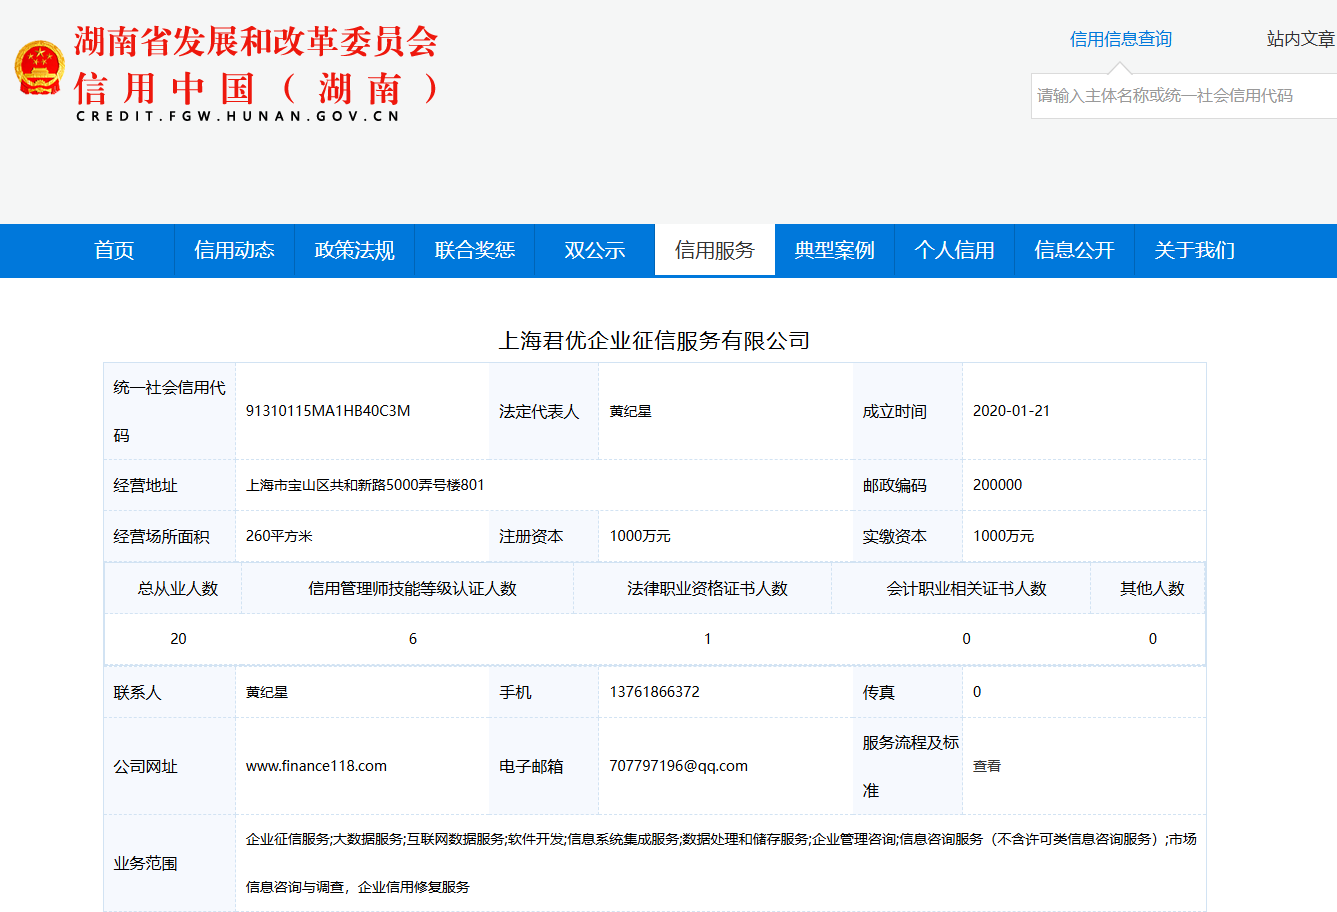Image resolution: width=1337 pixels, height=912 pixels.
Task: Open the 双公示 section
Action: [x=594, y=250]
